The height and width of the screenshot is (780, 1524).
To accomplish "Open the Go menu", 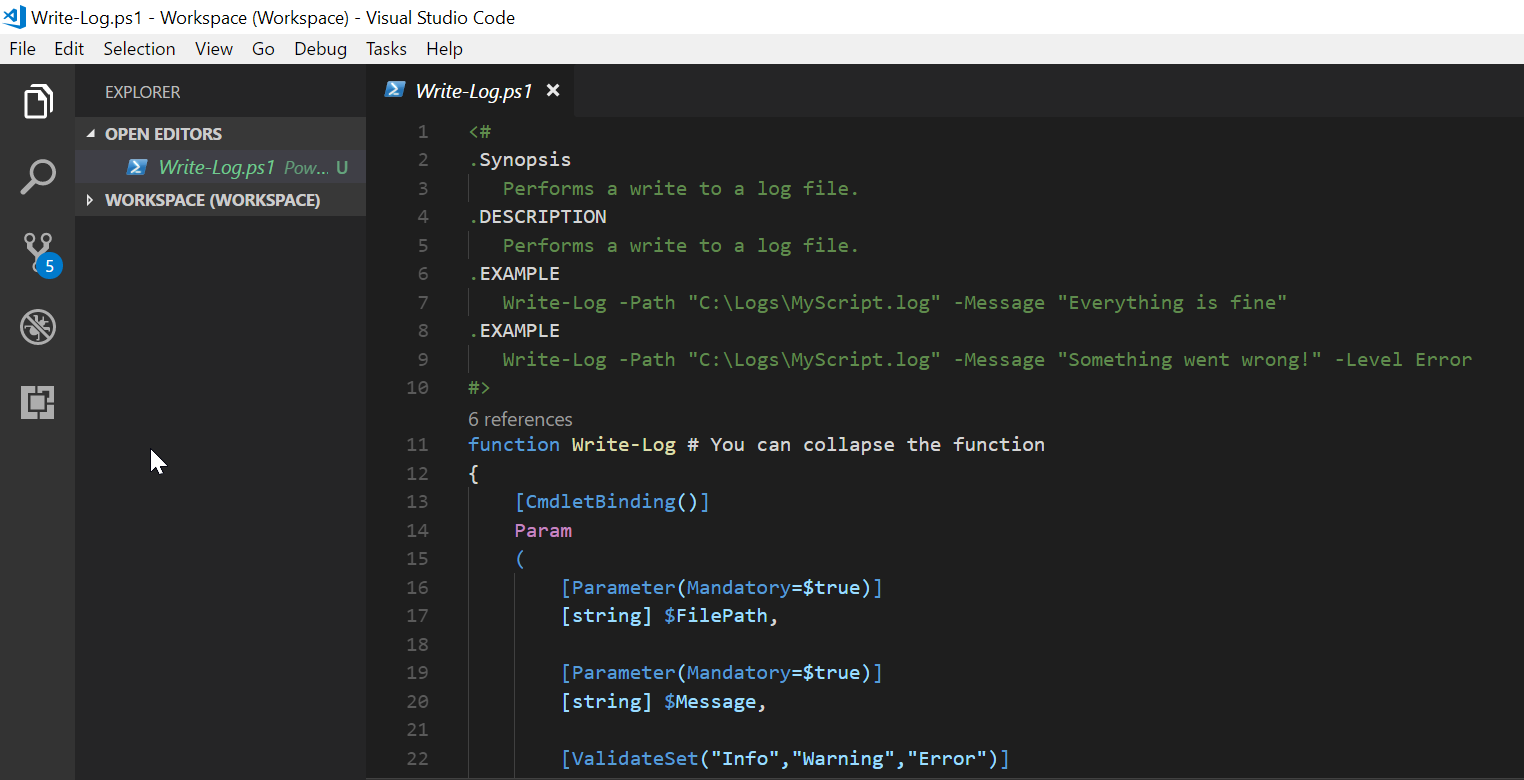I will pos(263,49).
